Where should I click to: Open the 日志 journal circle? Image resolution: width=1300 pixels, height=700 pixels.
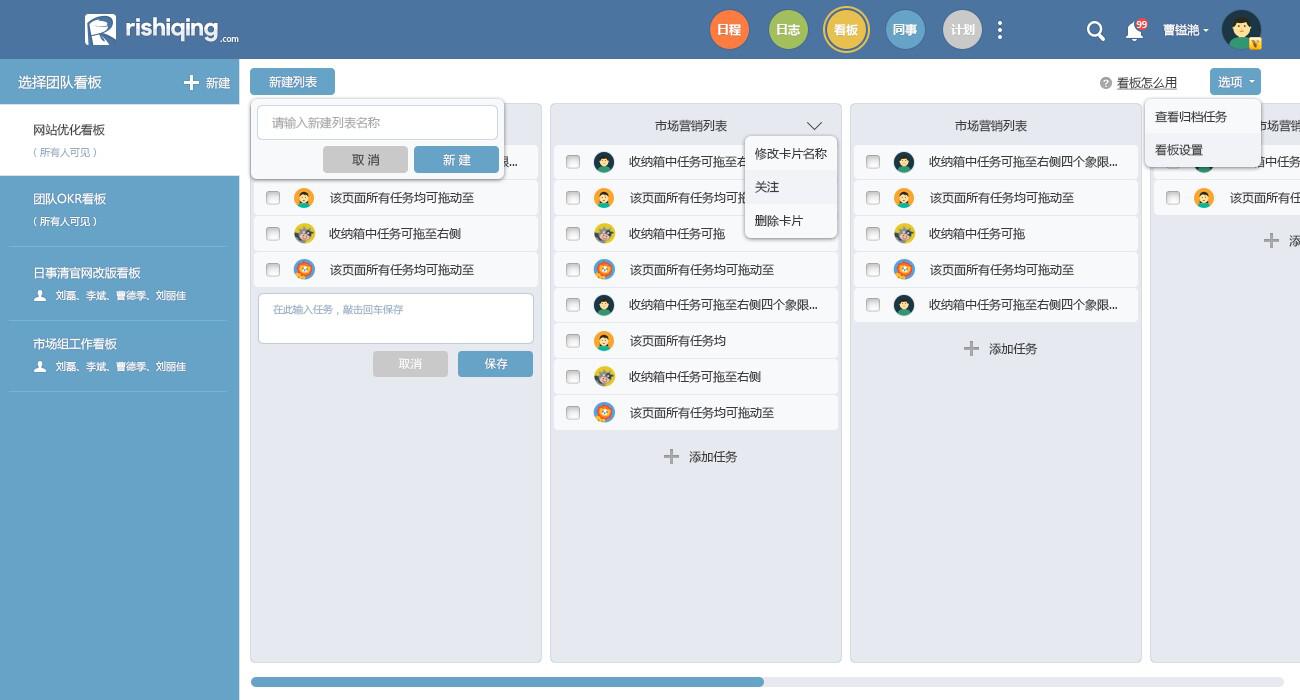tap(788, 30)
